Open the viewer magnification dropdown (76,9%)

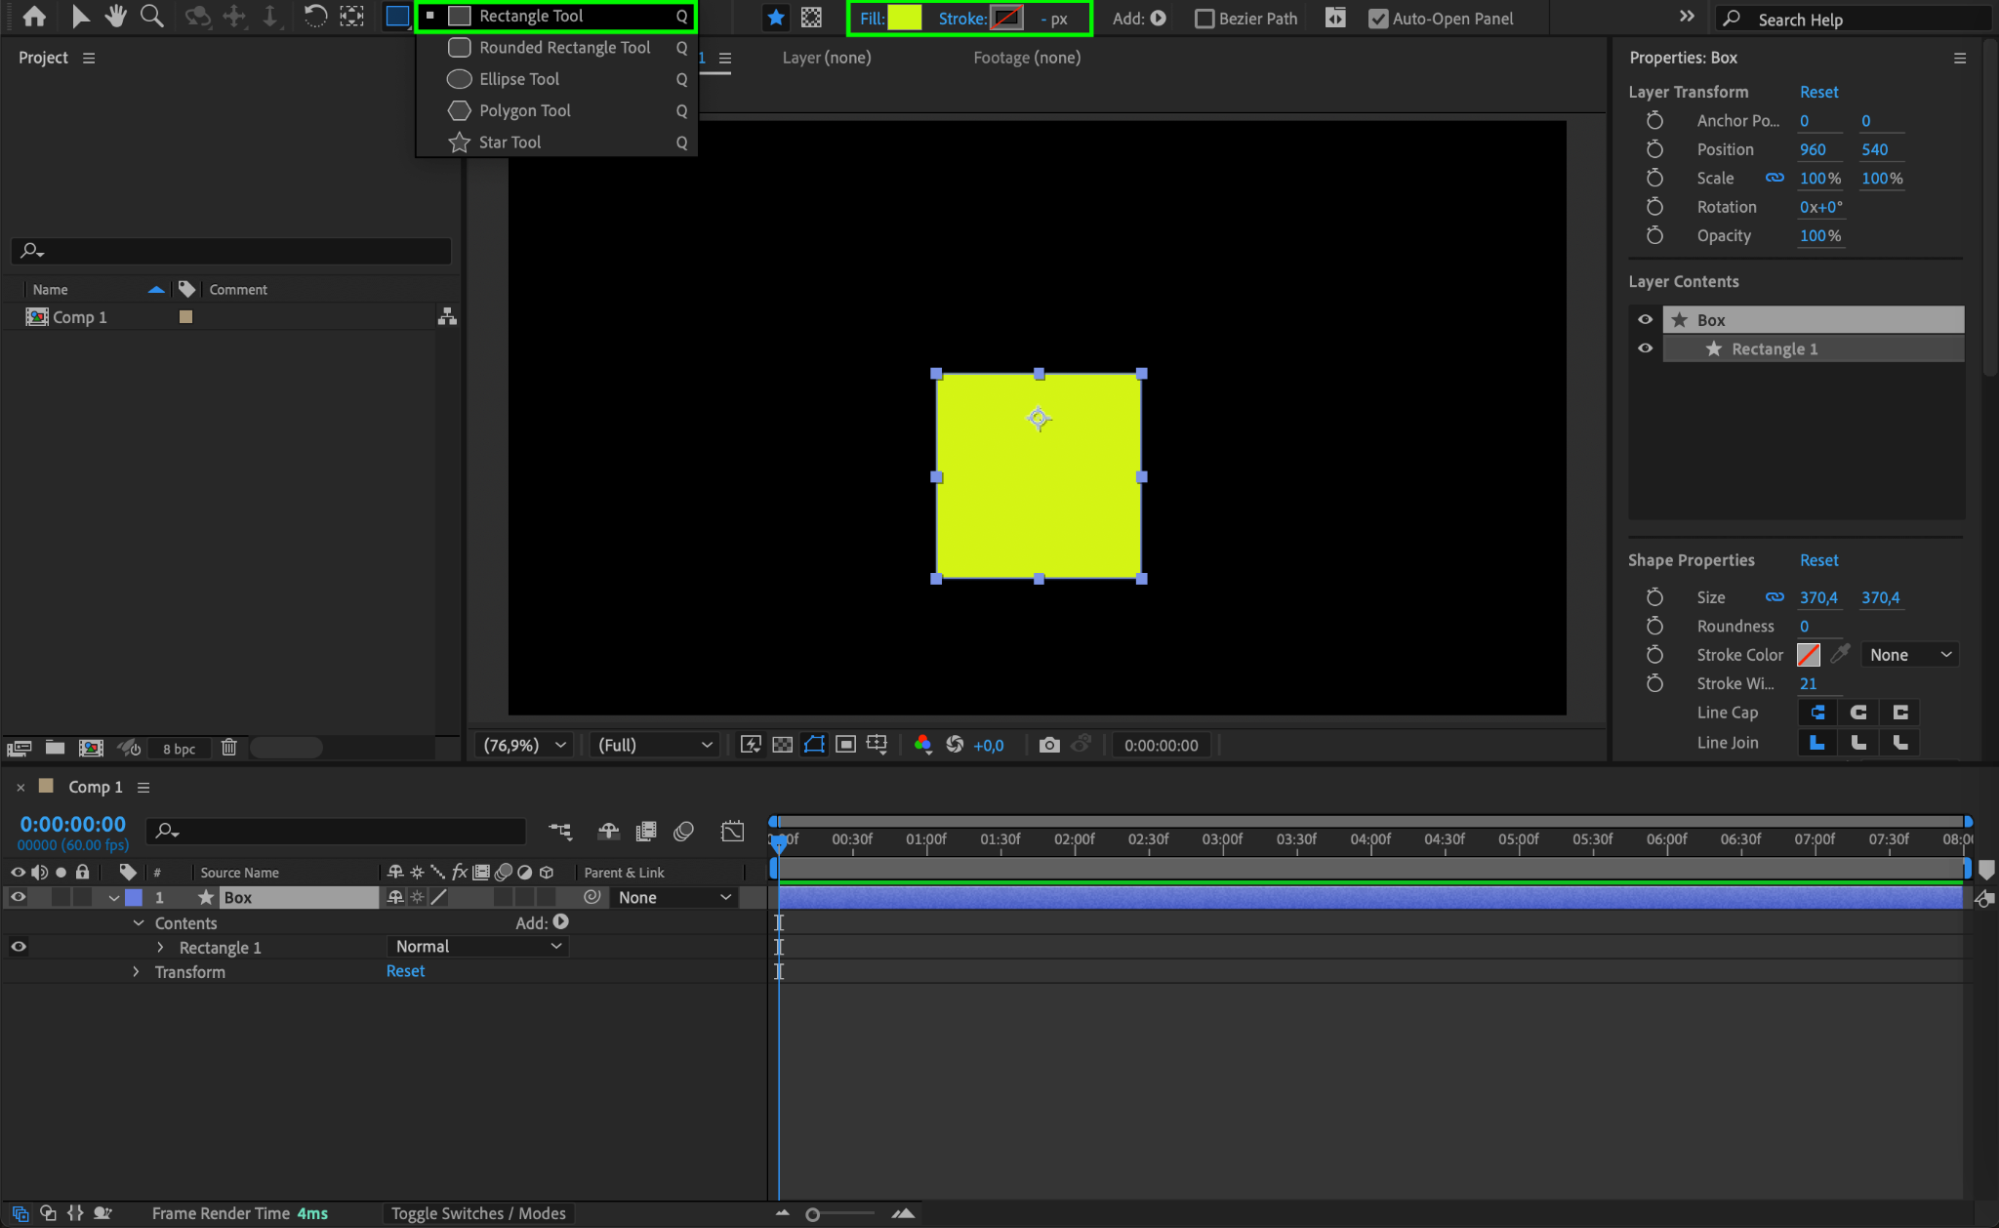[524, 745]
